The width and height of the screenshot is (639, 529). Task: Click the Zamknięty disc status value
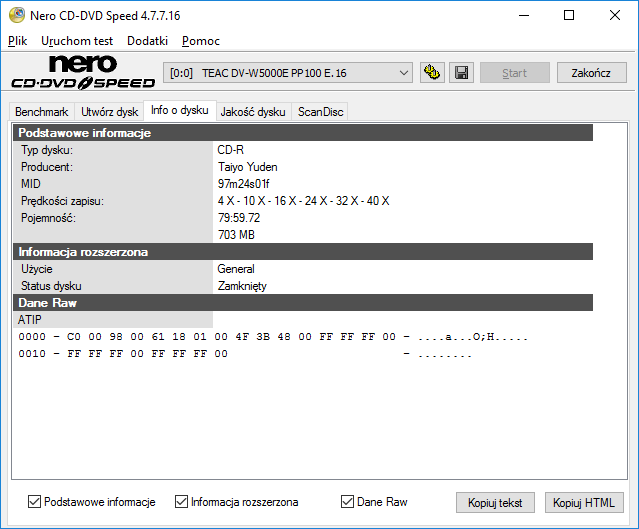tap(242, 286)
